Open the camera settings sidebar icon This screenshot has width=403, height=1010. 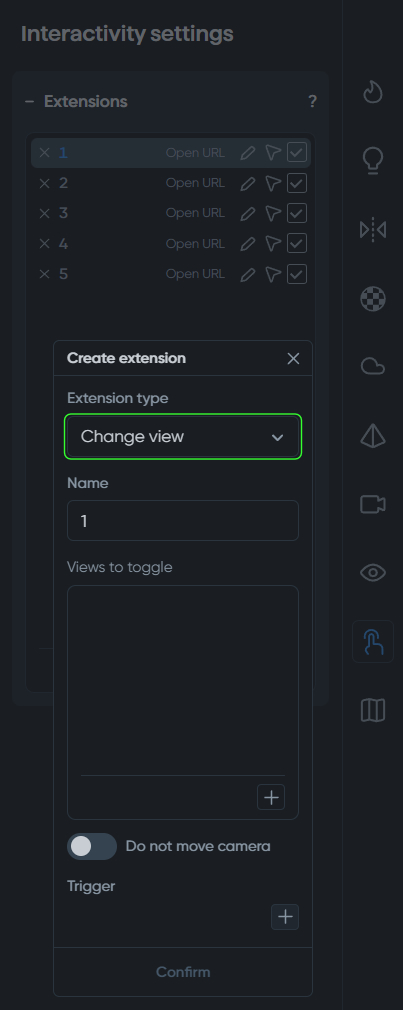click(x=373, y=504)
